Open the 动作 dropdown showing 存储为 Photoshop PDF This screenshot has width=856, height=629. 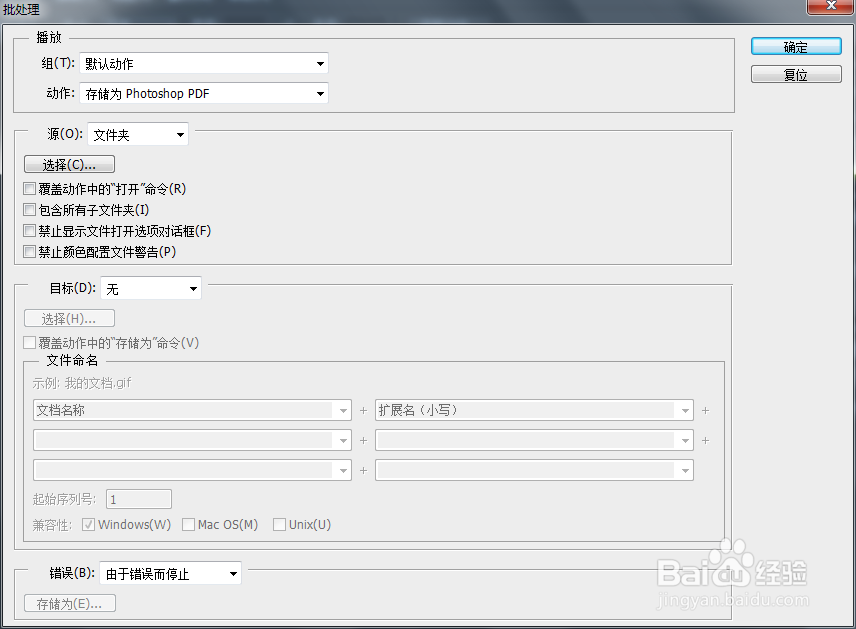204,93
